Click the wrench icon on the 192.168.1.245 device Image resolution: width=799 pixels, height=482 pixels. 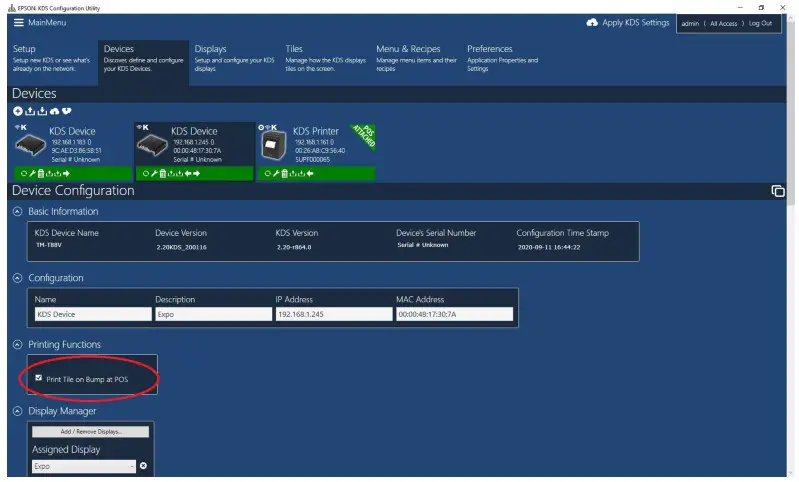(x=154, y=173)
